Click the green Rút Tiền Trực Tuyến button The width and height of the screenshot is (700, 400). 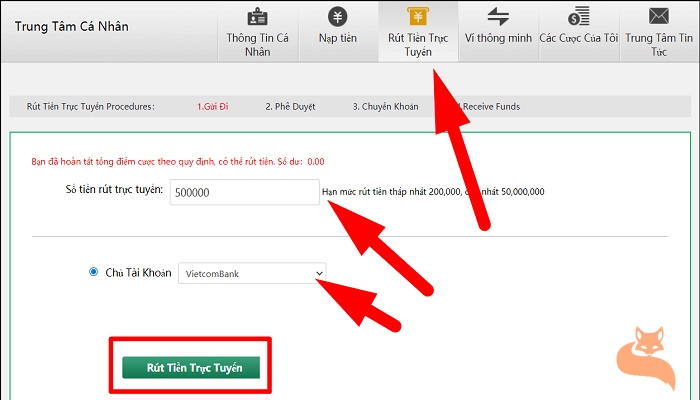click(x=191, y=367)
